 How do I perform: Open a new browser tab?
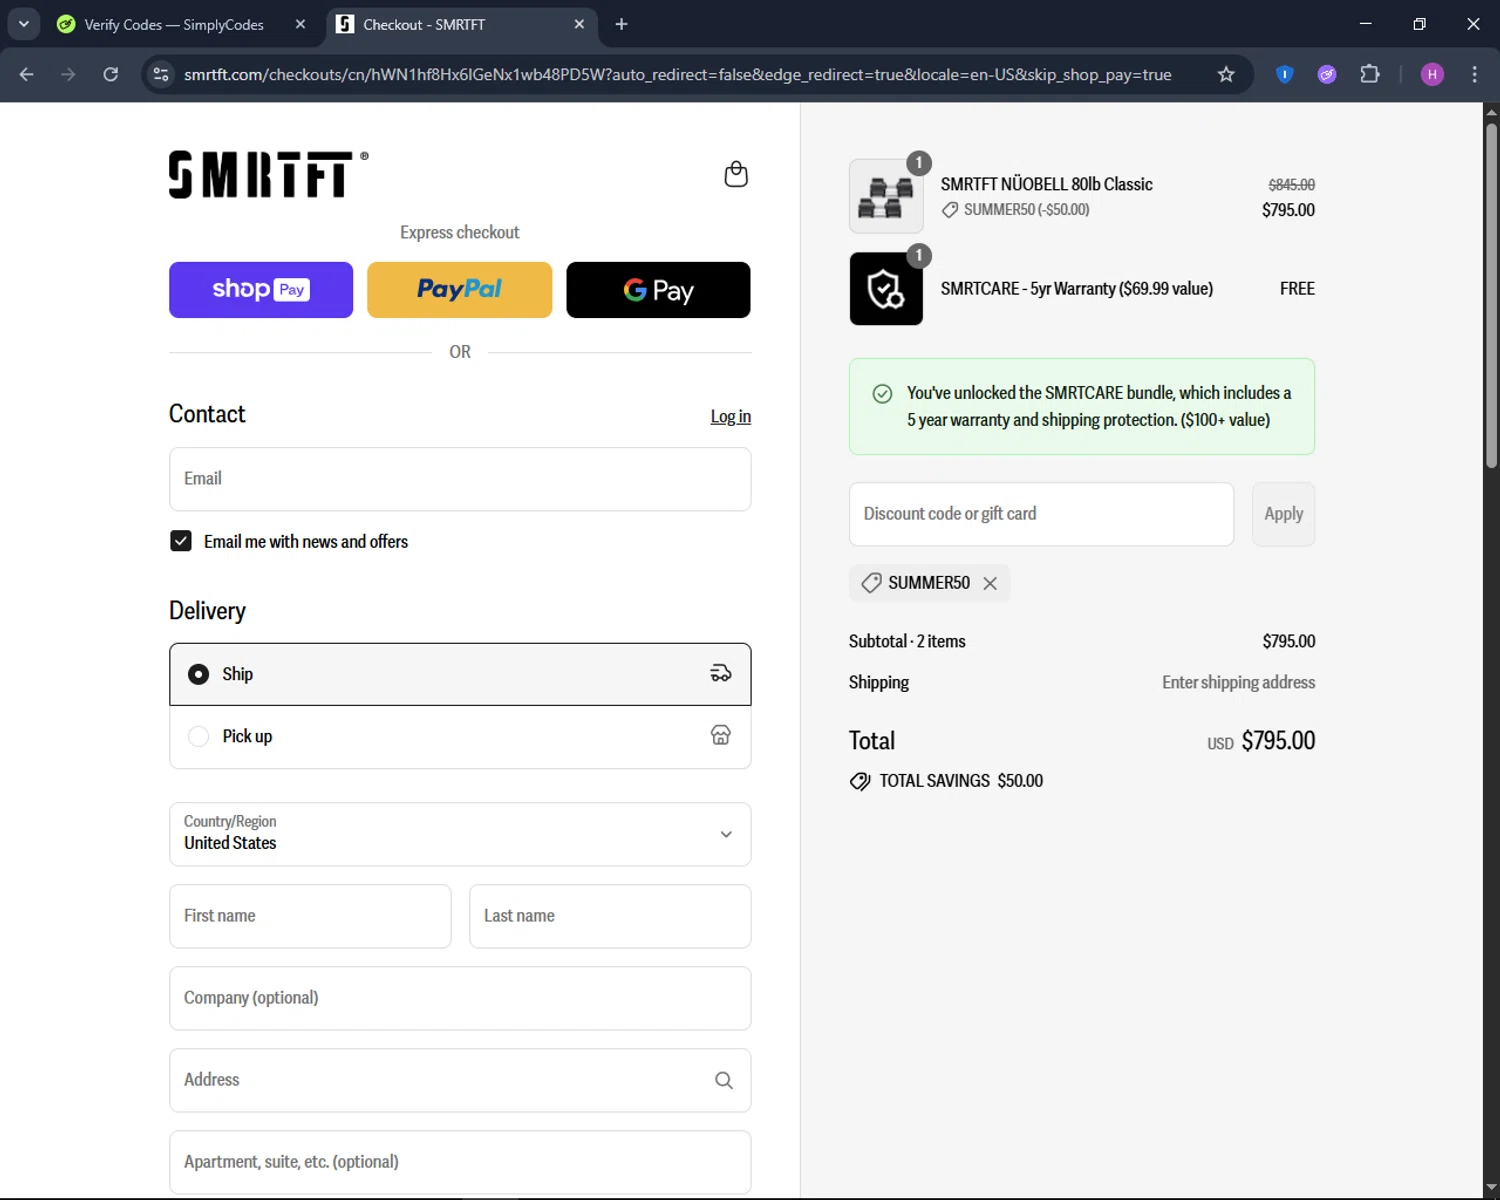pyautogui.click(x=621, y=24)
